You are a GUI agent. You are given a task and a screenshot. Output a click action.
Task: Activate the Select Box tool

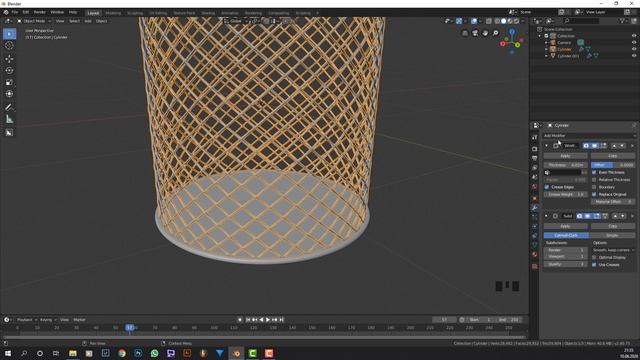pos(9,33)
